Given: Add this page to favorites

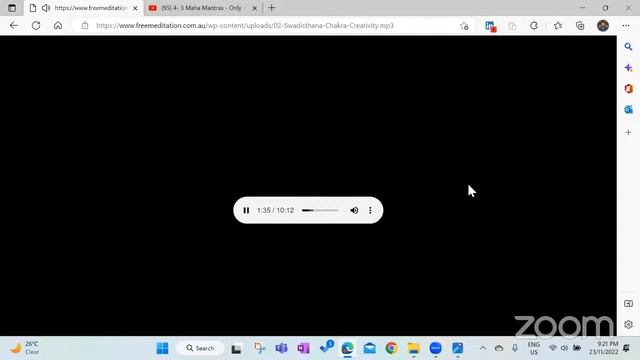Looking at the screenshot, I should pos(464,26).
